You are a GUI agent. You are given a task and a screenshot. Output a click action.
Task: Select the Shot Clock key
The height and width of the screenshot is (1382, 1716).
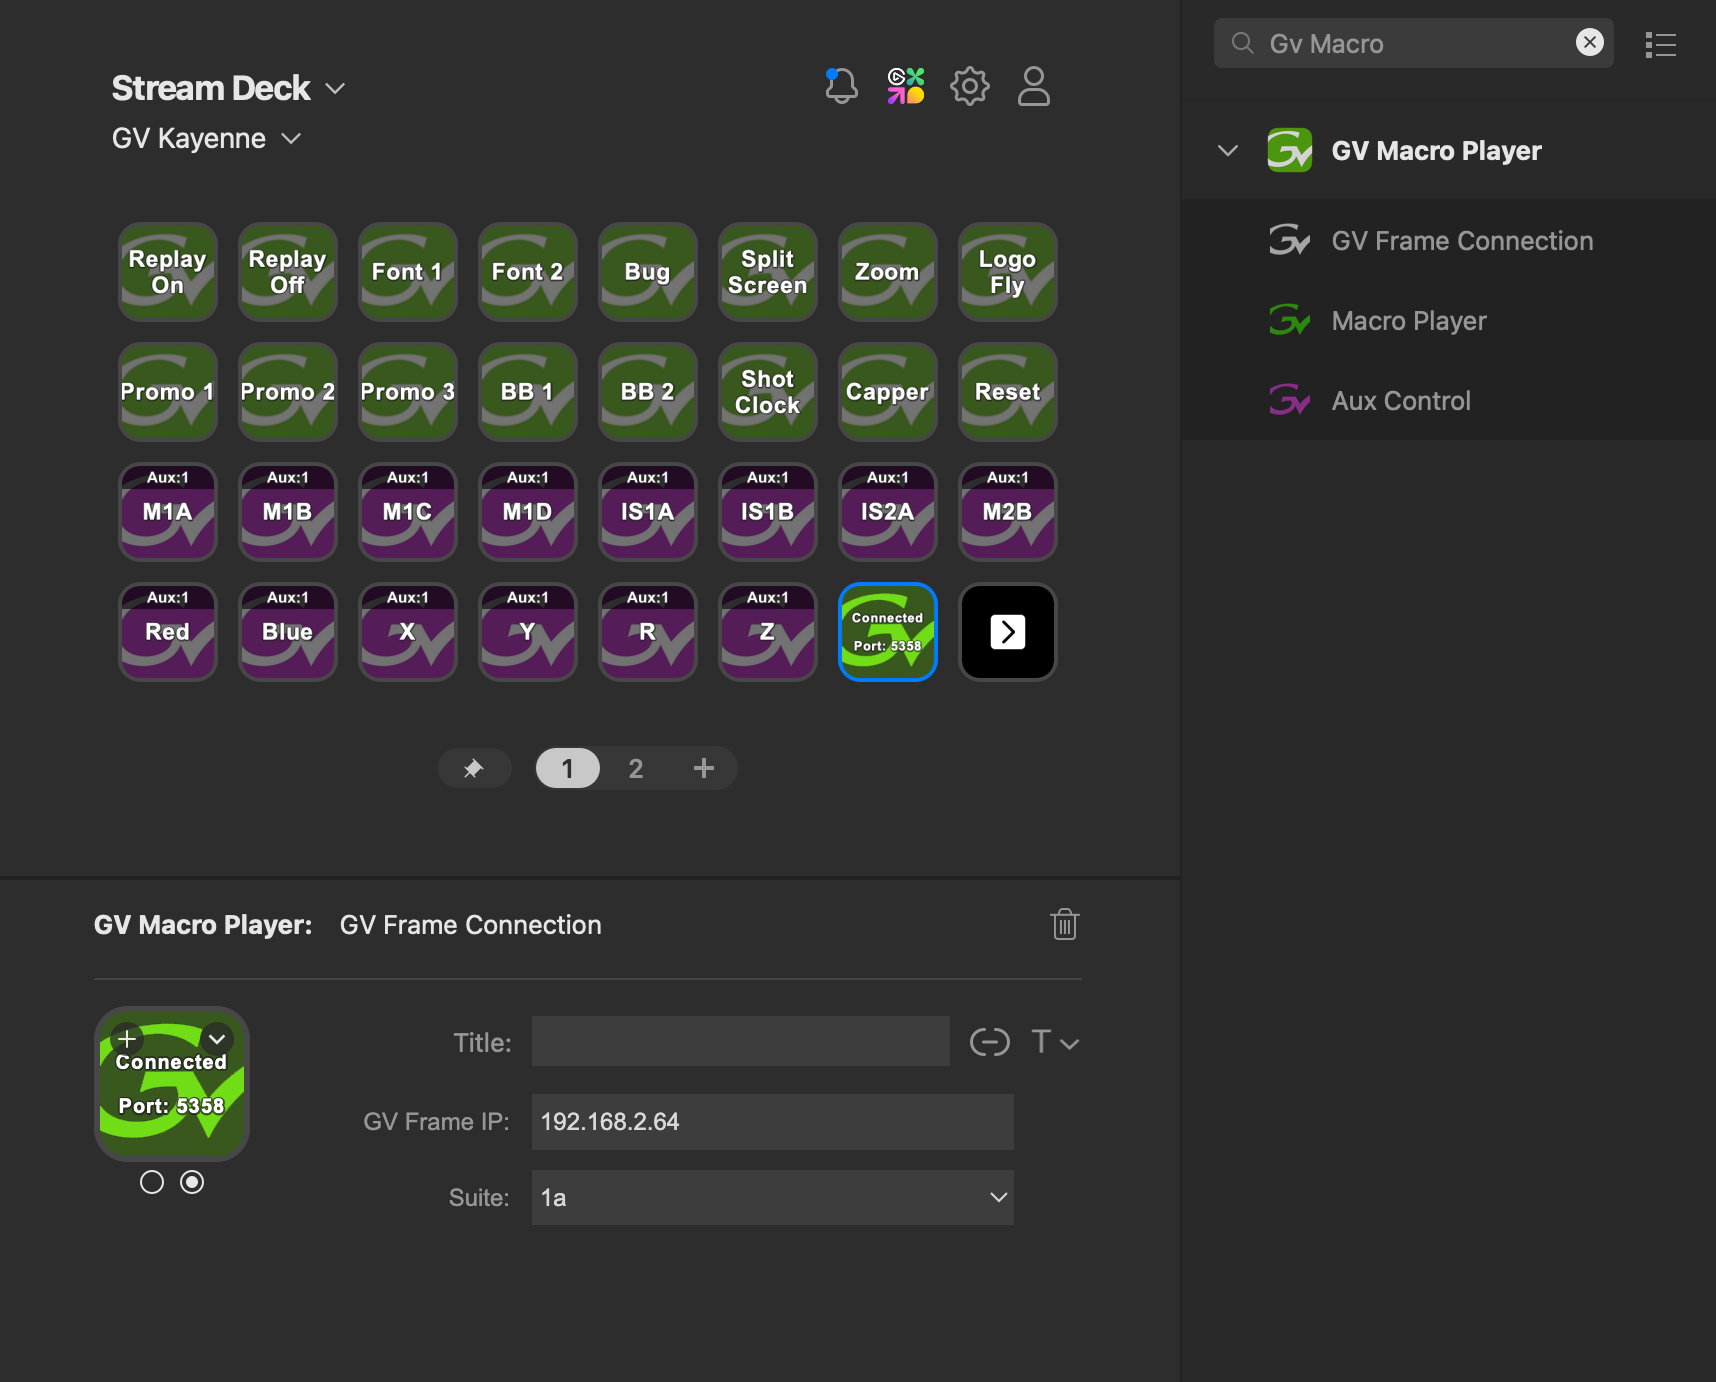click(x=768, y=392)
